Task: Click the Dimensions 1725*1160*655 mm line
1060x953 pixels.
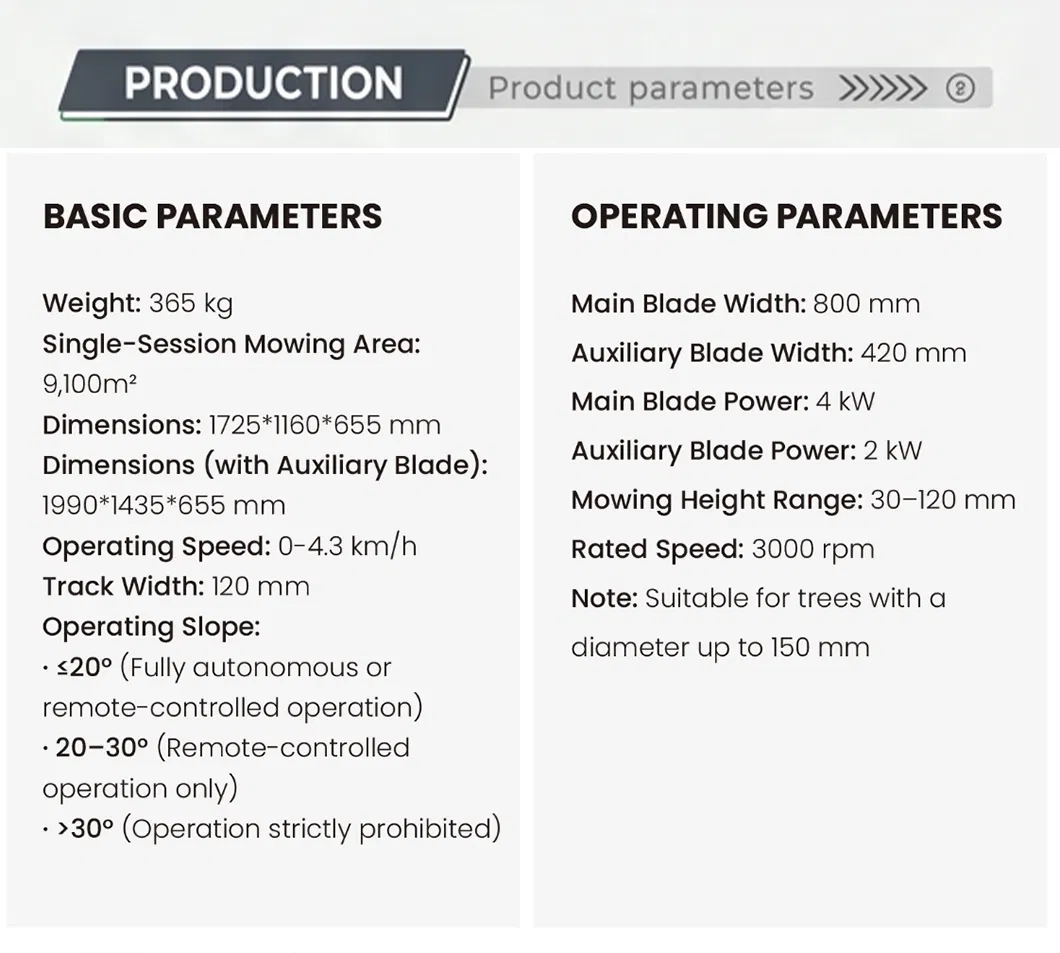Action: pyautogui.click(x=241, y=425)
